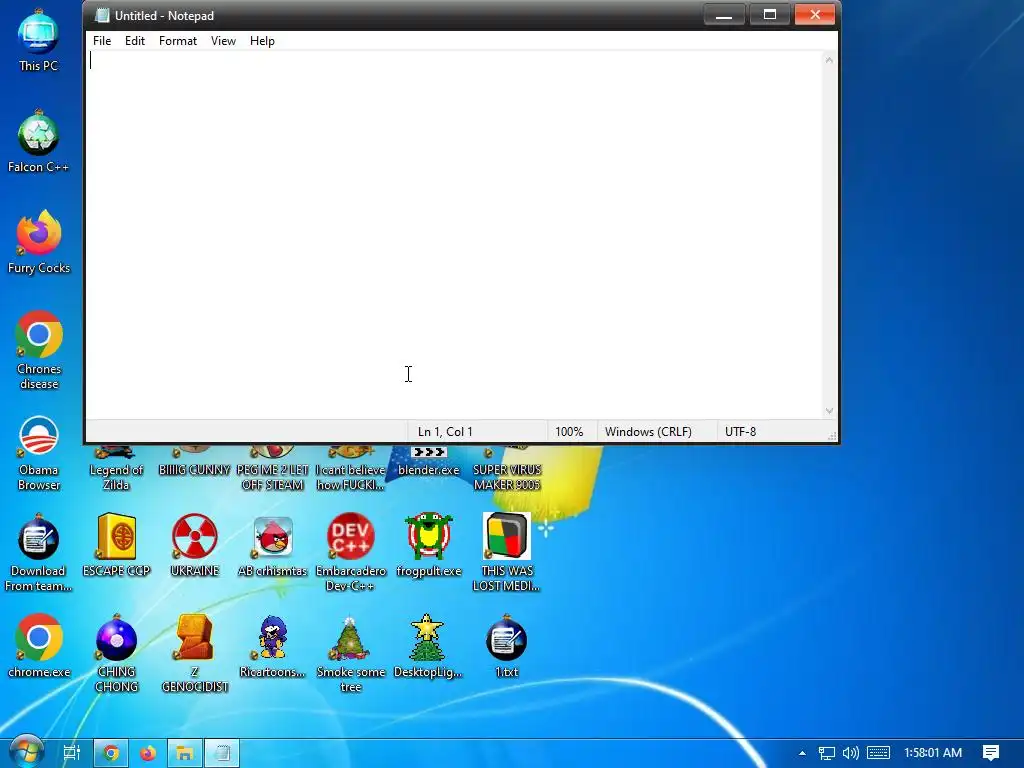Viewport: 1024px width, 768px height.
Task: Open the Start menu orb
Action: coord(26,752)
